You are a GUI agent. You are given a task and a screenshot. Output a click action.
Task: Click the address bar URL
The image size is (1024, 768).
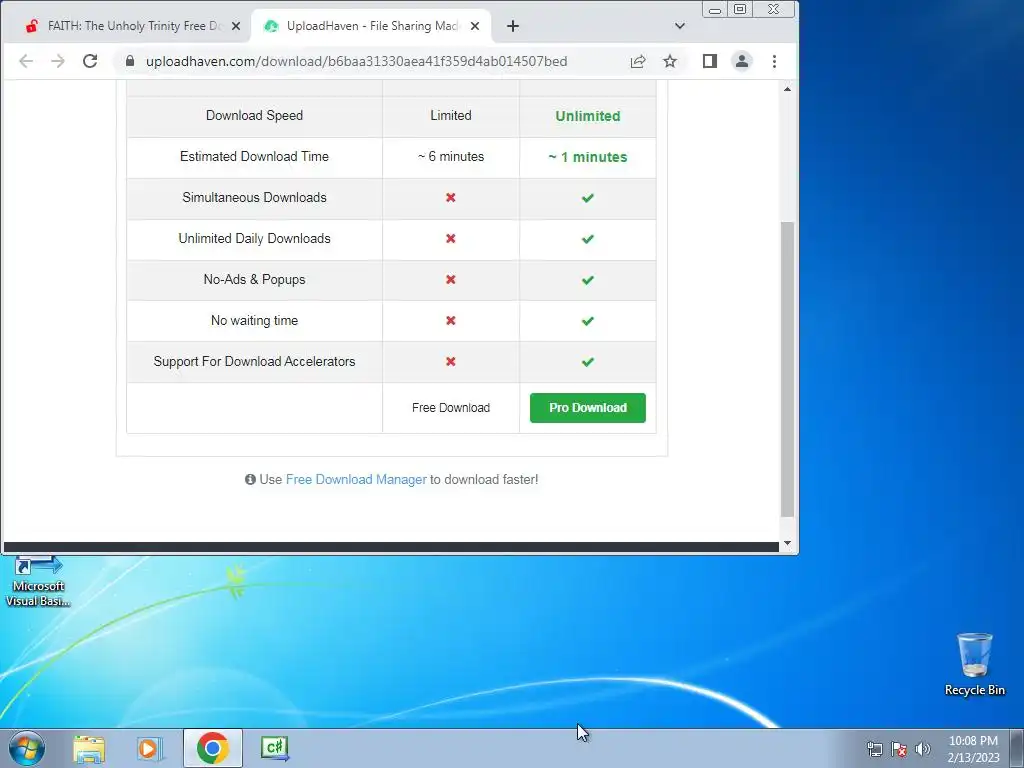(357, 61)
